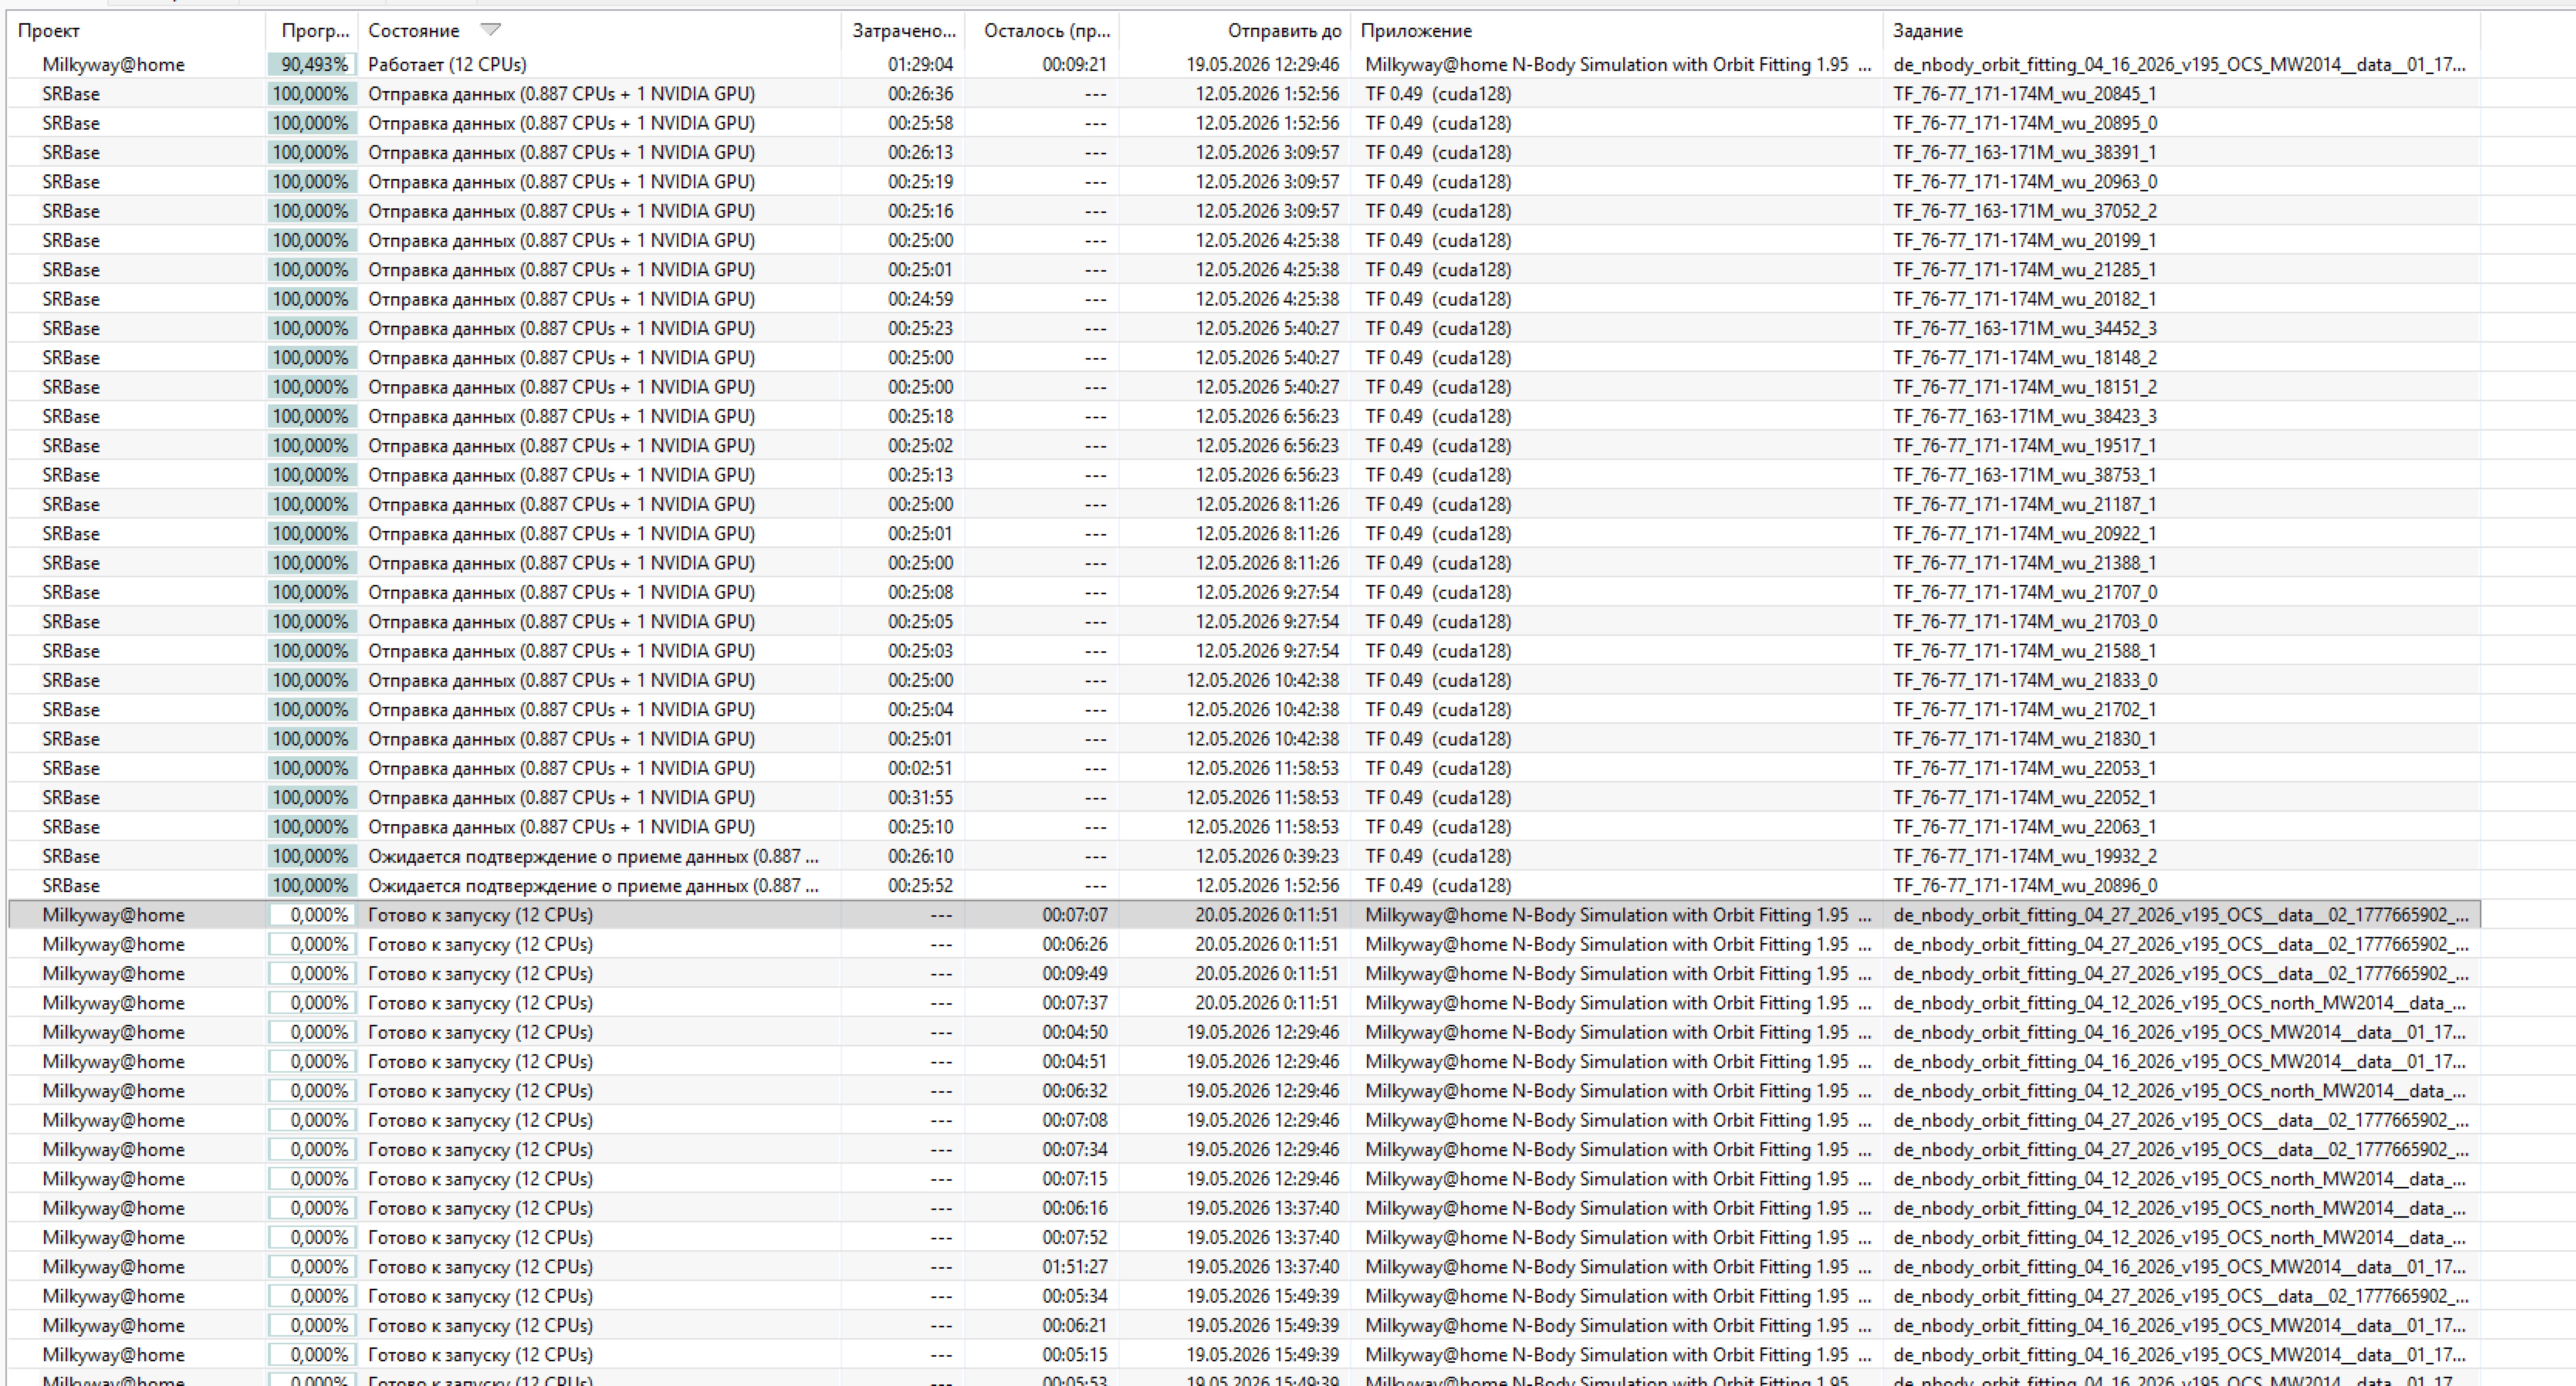This screenshot has height=1386, width=2576.
Task: Select task TF_76-77_171-174M_wu_19517_1
Action: (2024, 446)
